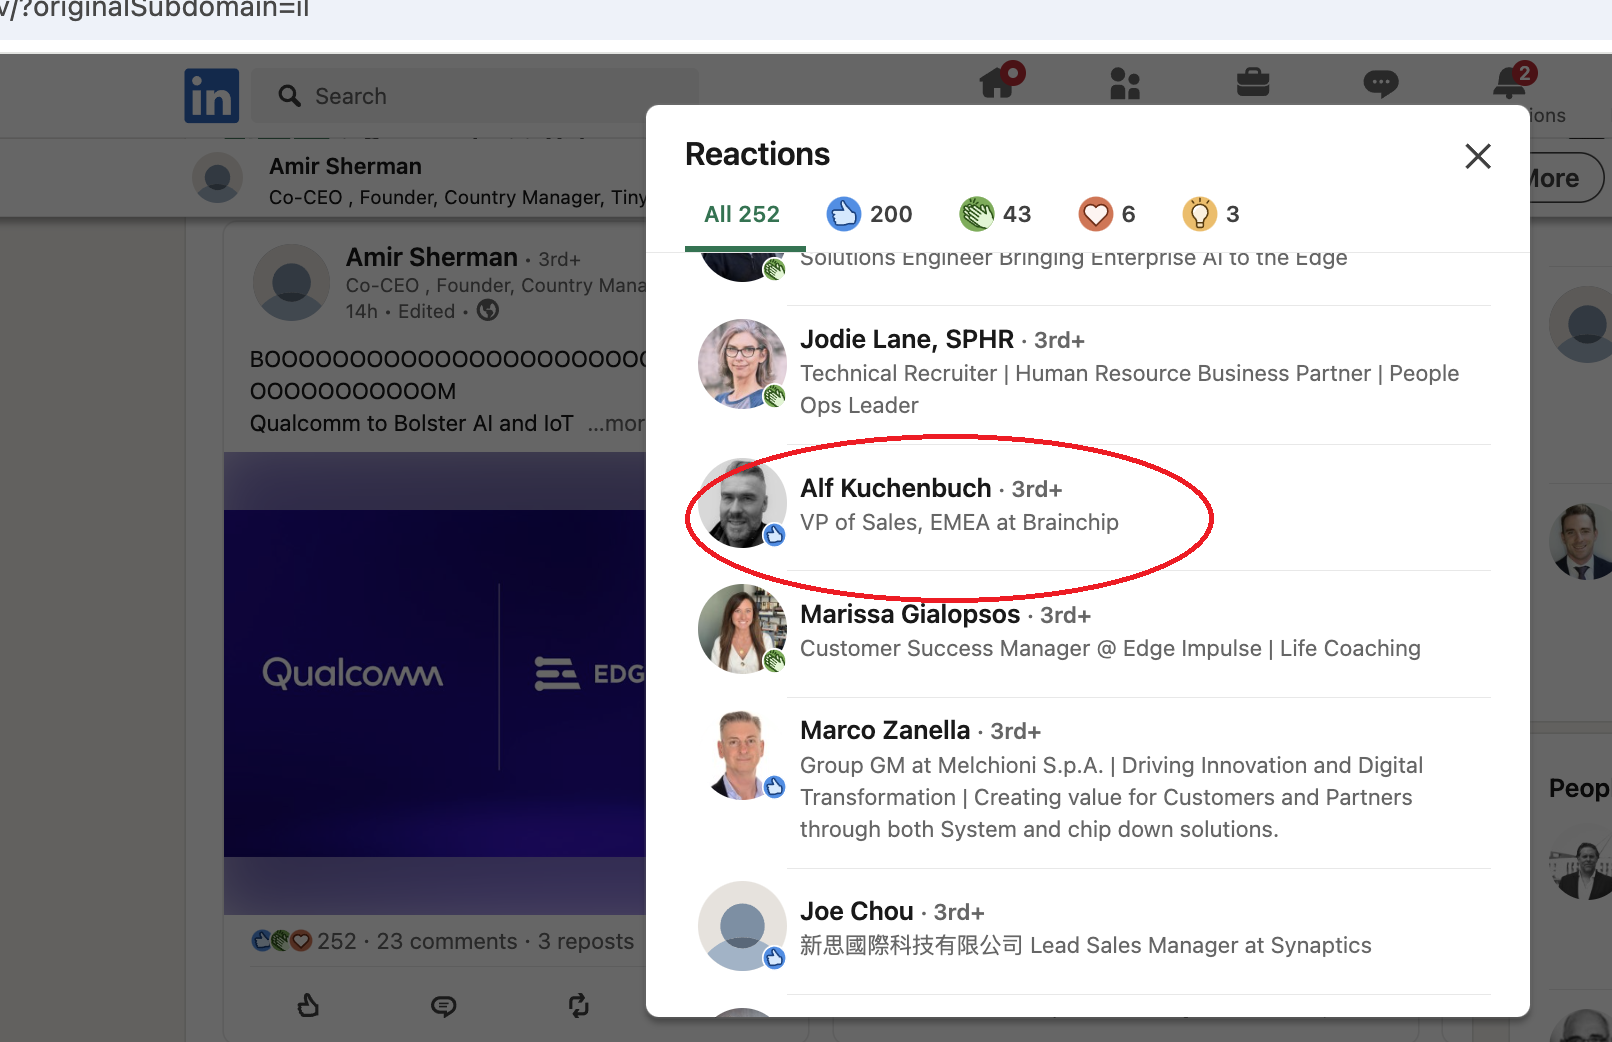Select Marco Zanella's 'Group GM at Melchioni' headline
This screenshot has height=1042, width=1612.
click(x=951, y=765)
